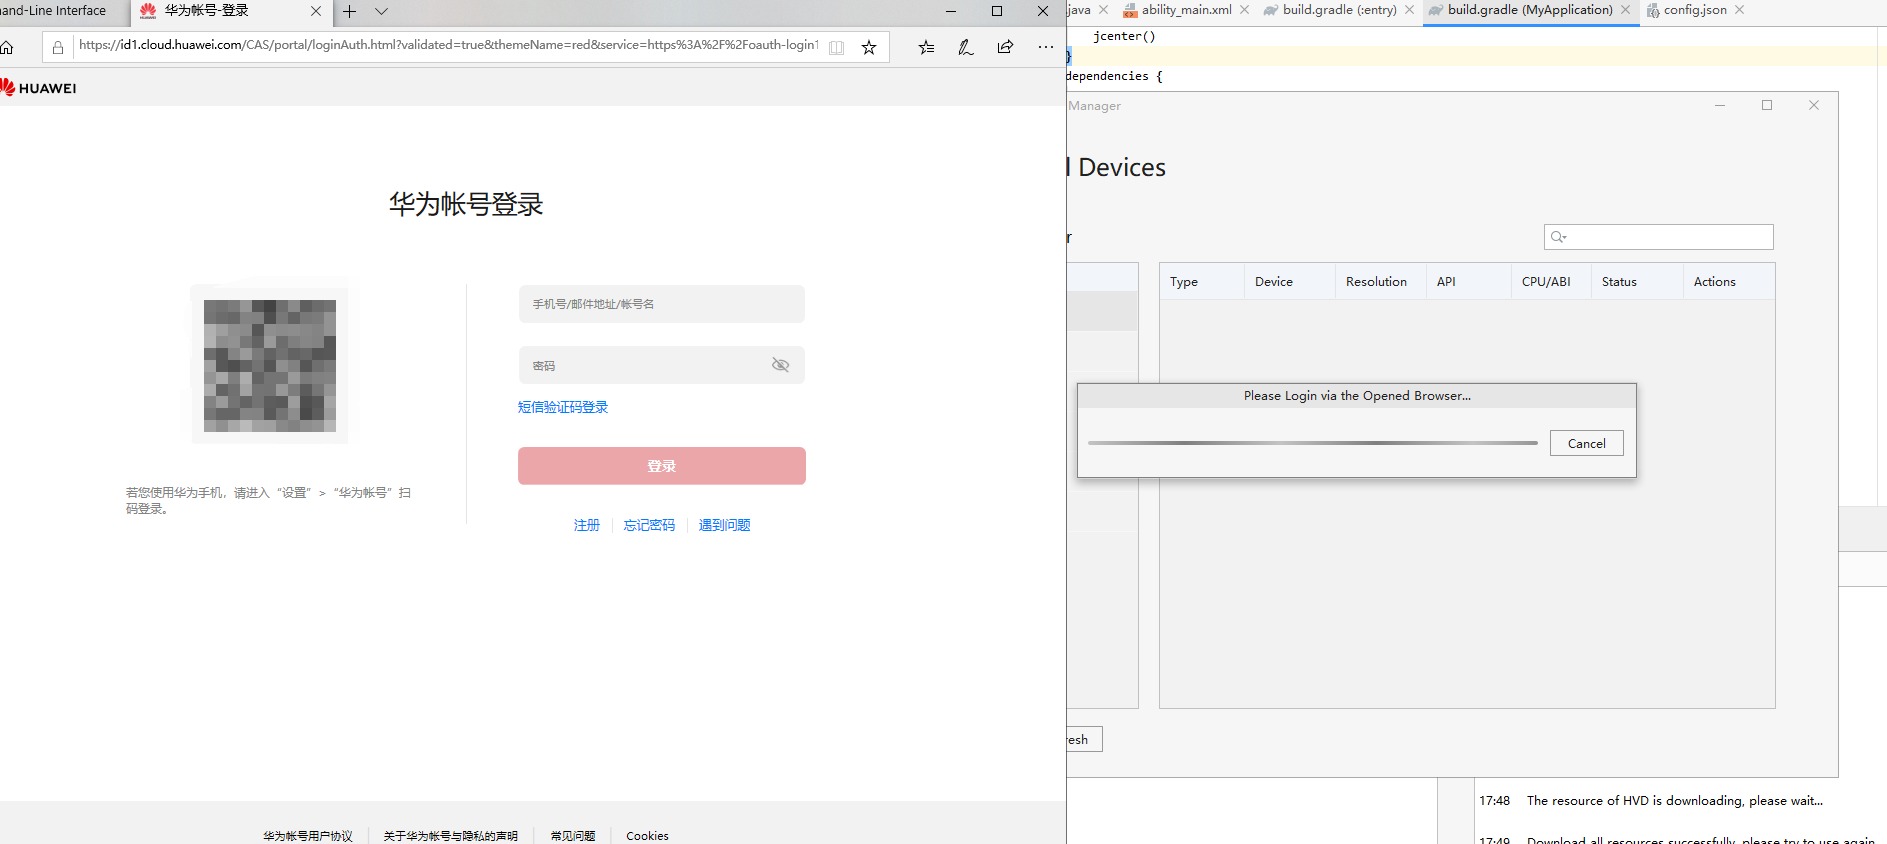Open Cookies footer link
This screenshot has height=844, width=1887.
(x=647, y=836)
